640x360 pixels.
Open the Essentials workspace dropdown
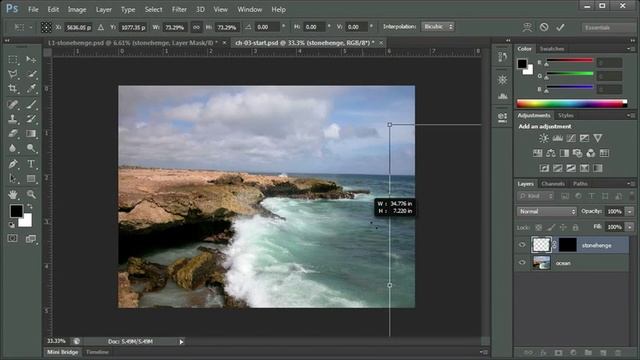608,27
